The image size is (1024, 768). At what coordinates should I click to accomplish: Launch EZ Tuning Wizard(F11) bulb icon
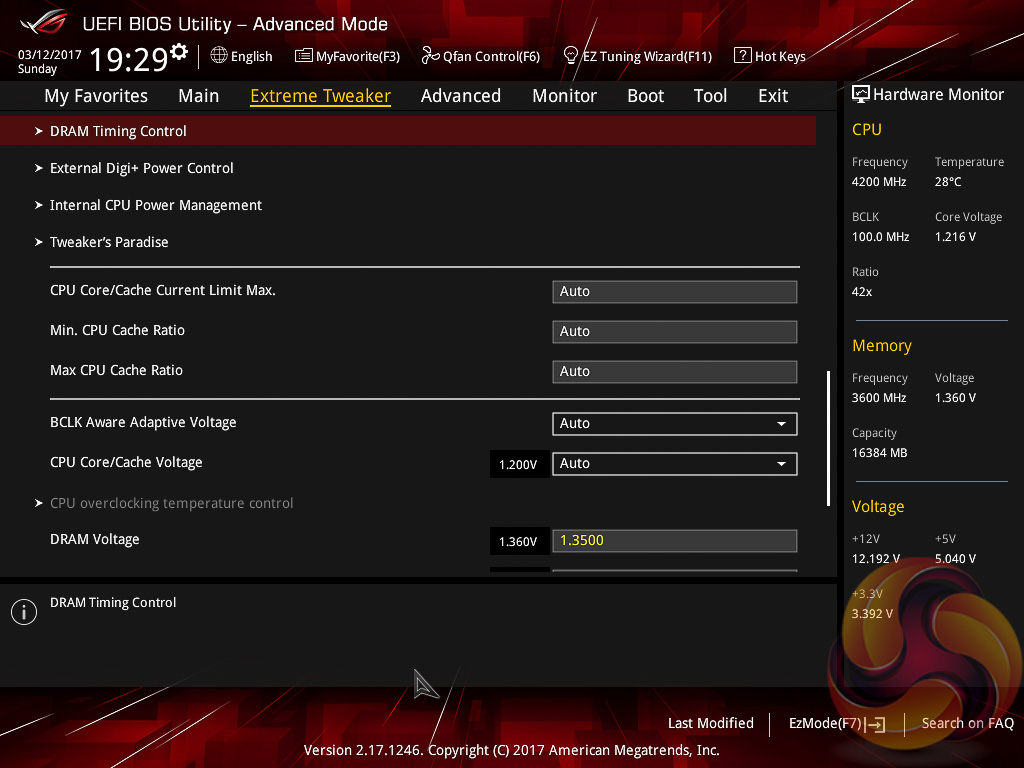coord(570,56)
